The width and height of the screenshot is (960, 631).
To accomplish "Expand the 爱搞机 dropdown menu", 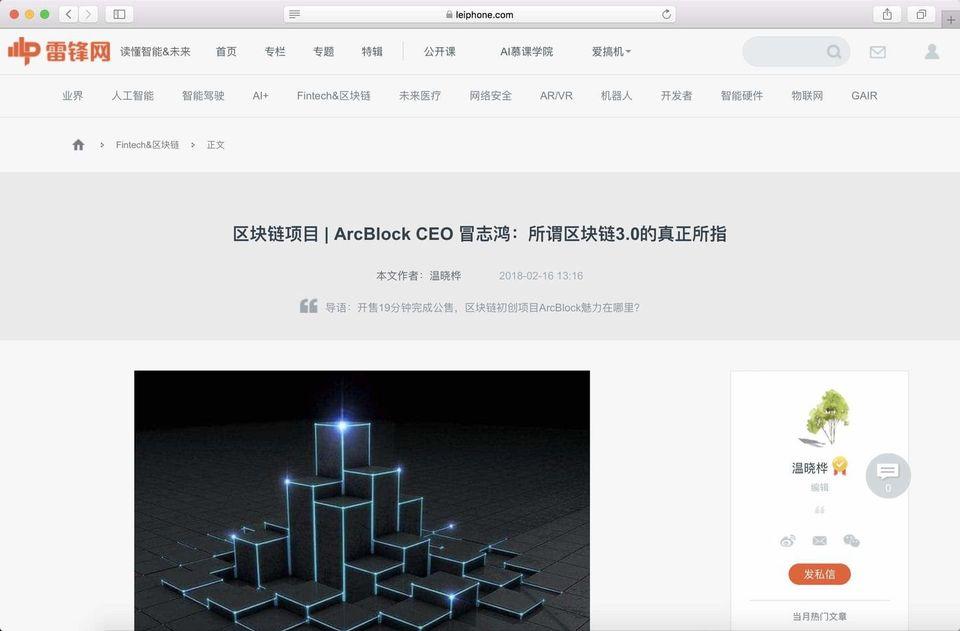I will click(x=611, y=52).
